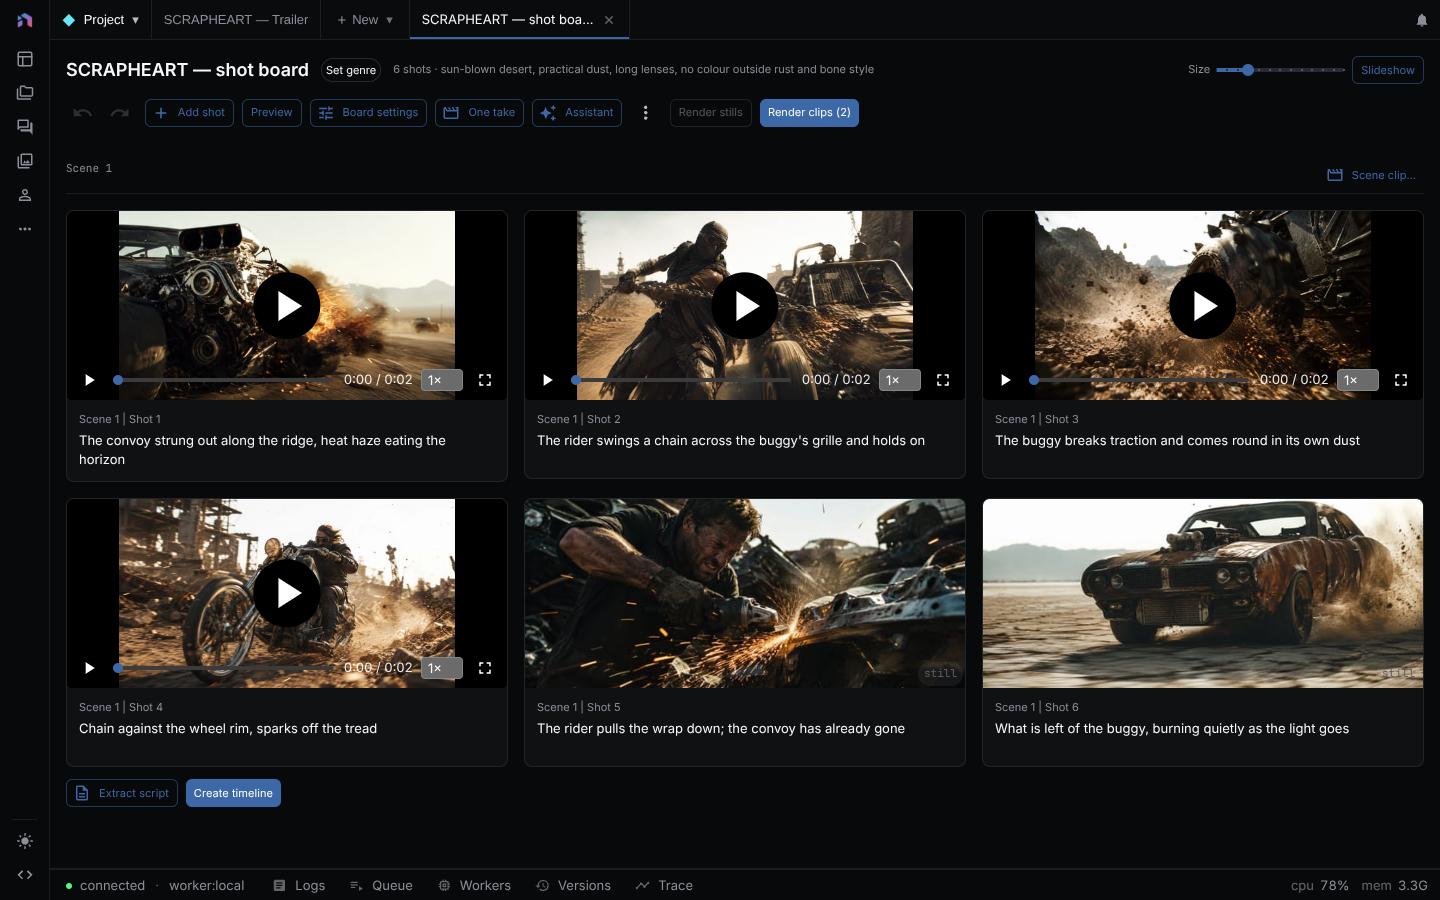Open the Workers panel

coord(474,886)
